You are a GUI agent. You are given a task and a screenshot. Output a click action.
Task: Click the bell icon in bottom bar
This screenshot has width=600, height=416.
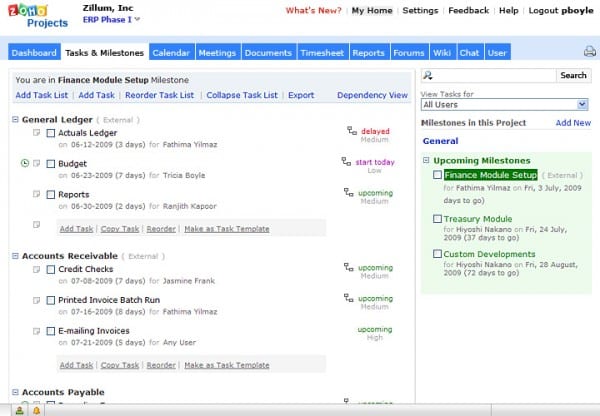[36, 411]
